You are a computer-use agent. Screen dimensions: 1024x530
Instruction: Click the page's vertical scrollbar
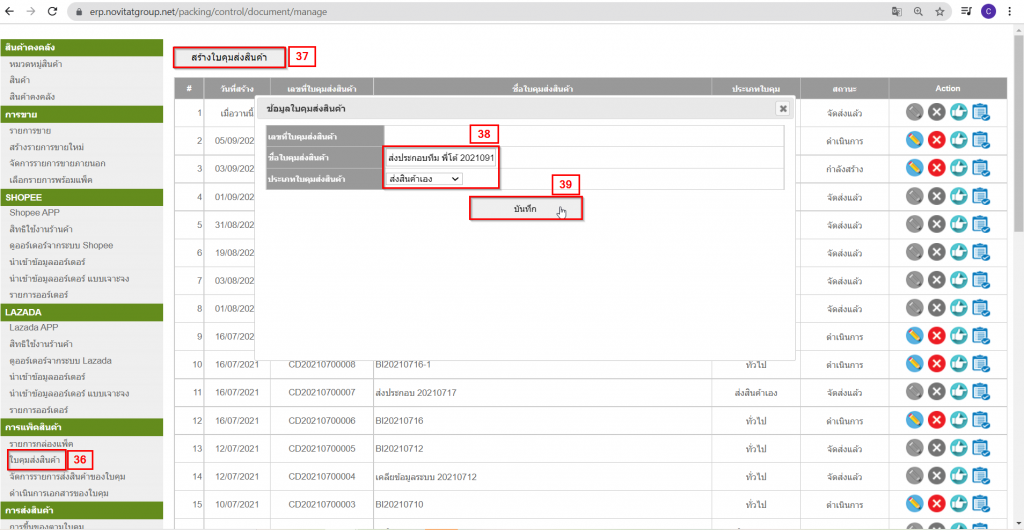[1017, 150]
